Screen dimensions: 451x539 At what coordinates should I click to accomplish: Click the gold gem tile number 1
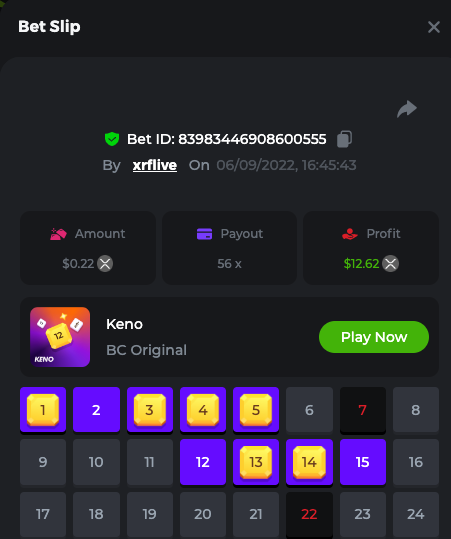pyautogui.click(x=43, y=410)
